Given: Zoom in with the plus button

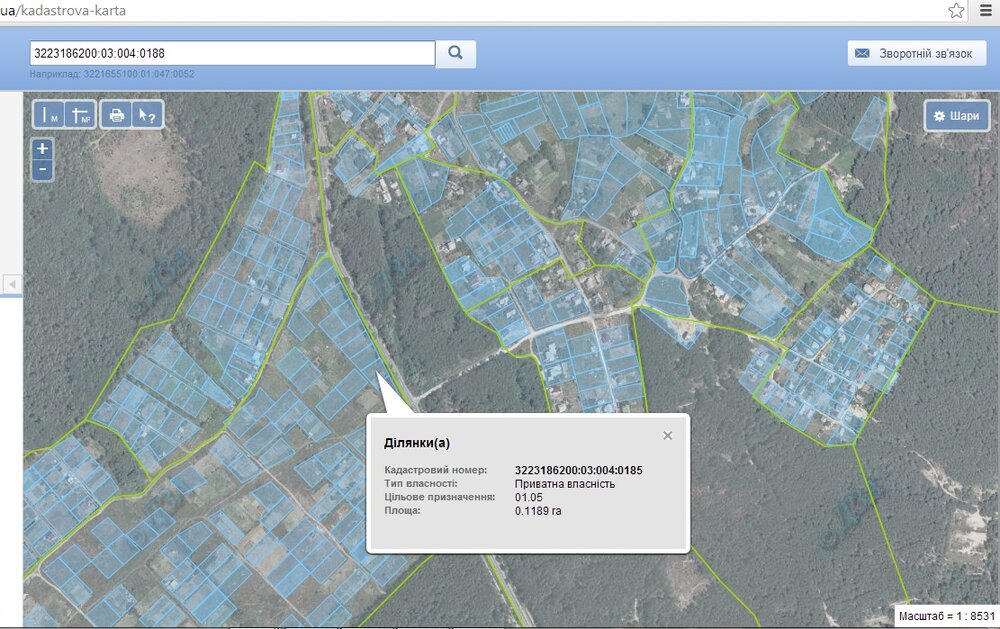Looking at the screenshot, I should point(42,148).
